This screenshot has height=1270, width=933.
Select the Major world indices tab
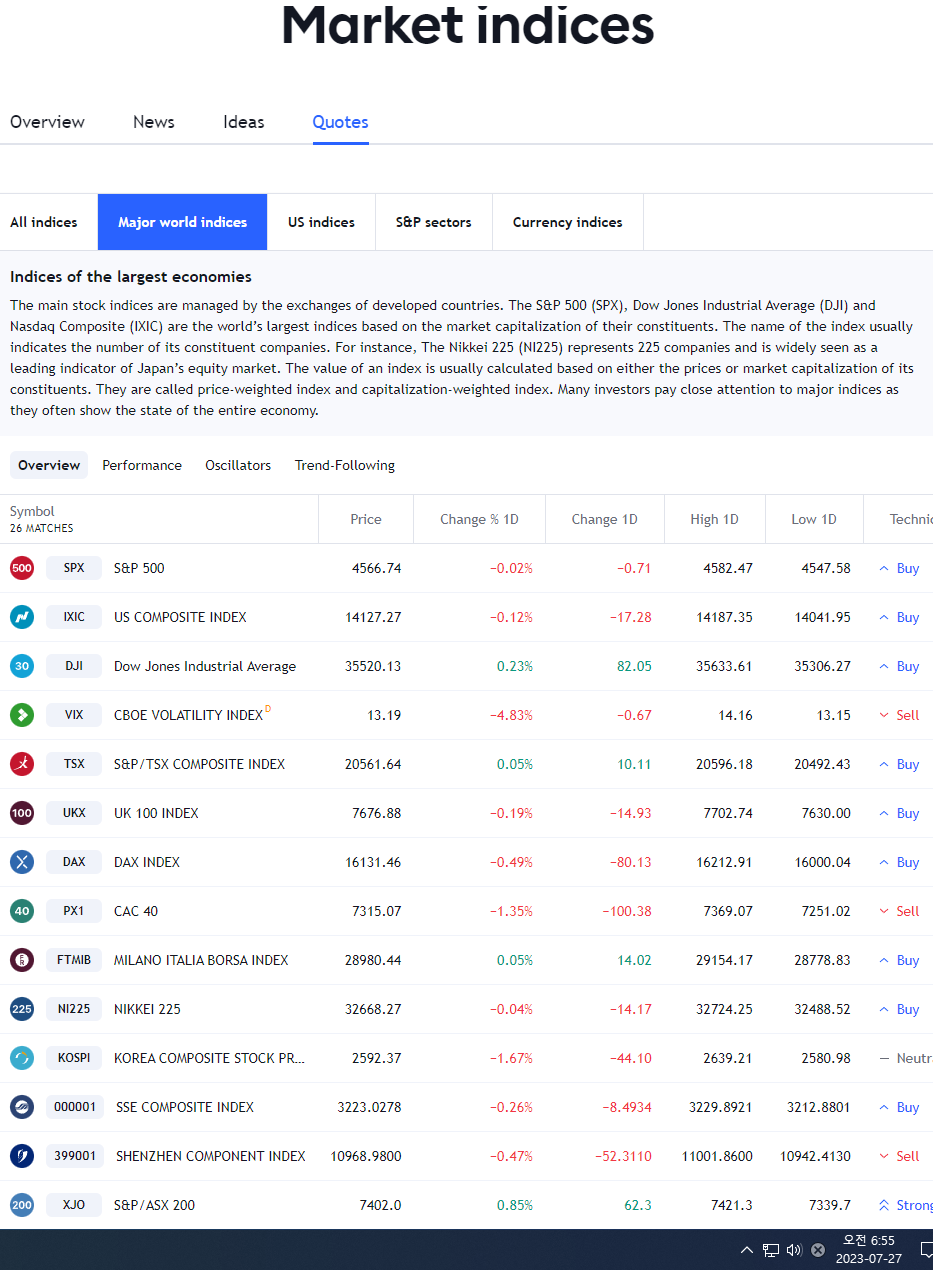pos(183,222)
